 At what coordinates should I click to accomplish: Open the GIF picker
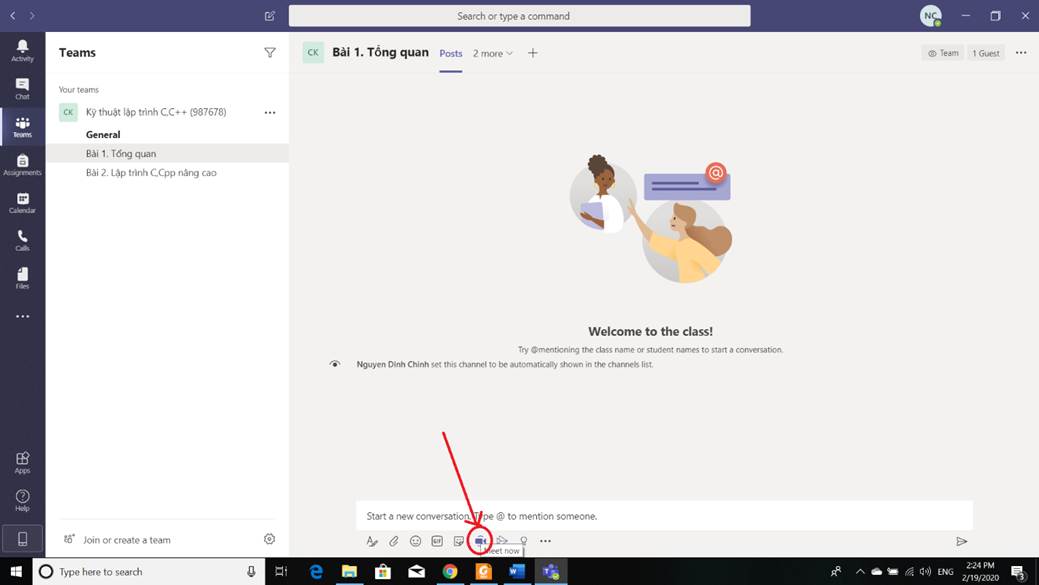pos(437,541)
